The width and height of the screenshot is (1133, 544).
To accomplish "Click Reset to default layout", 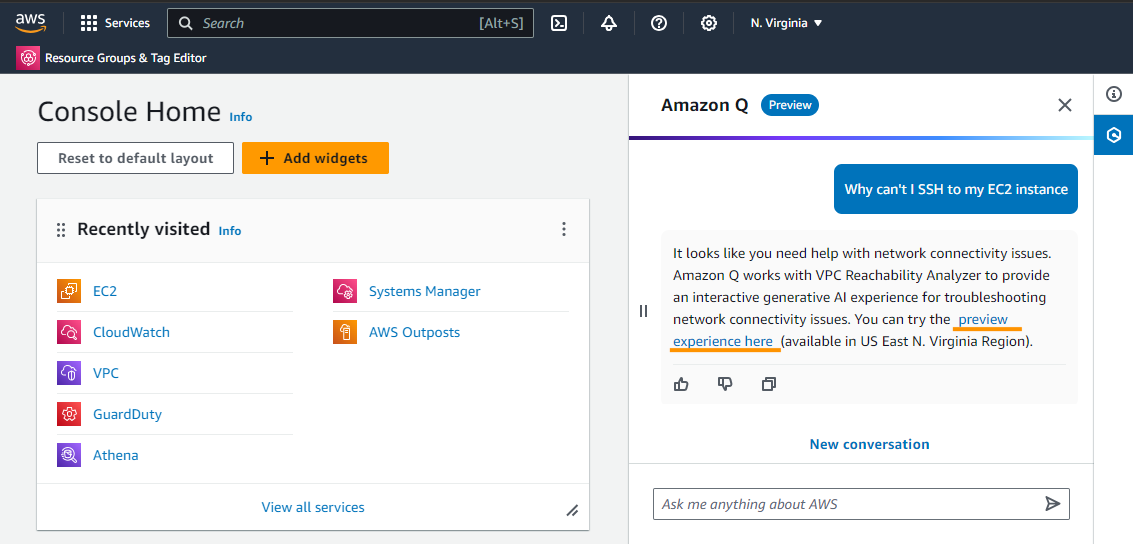I will (136, 158).
